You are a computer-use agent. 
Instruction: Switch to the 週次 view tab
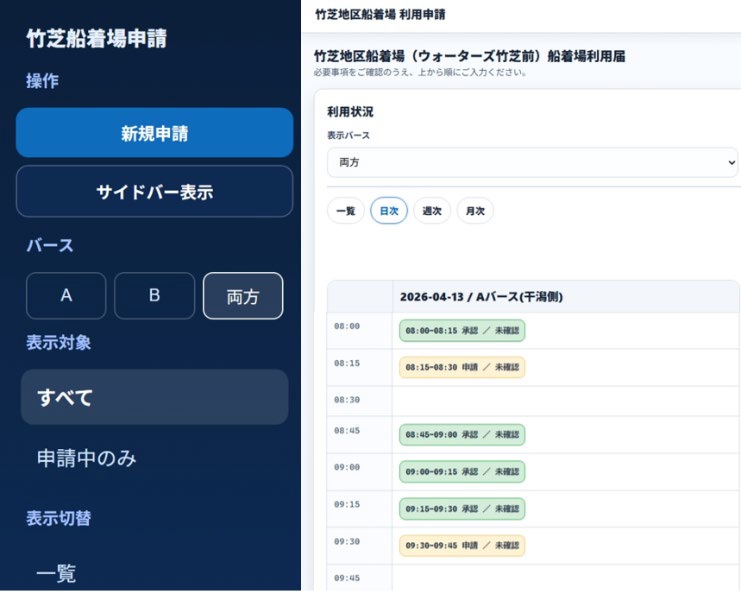(432, 211)
